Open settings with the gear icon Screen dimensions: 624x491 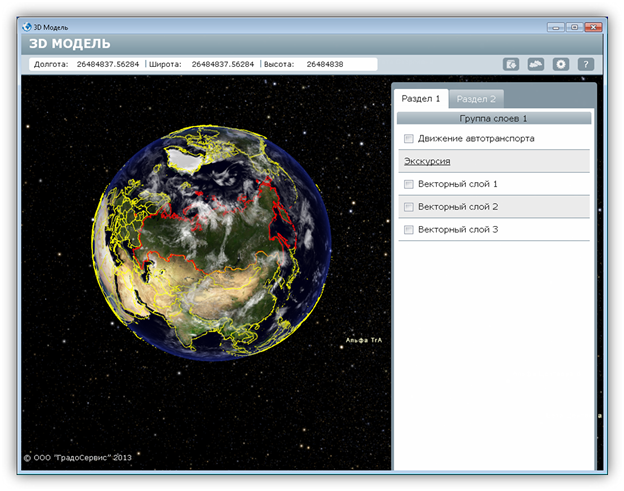coord(561,64)
